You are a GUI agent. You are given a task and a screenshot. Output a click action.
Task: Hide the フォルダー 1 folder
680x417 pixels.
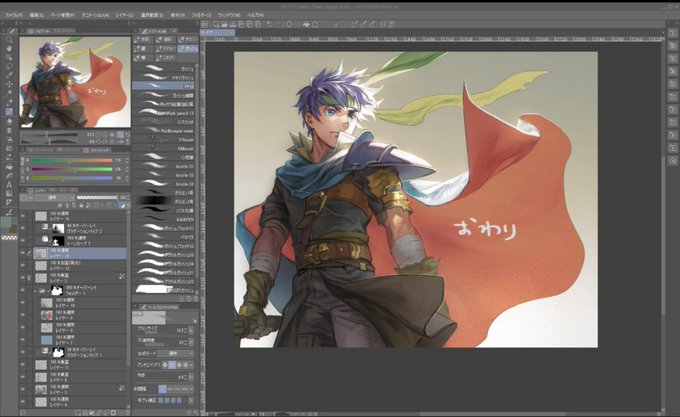coord(23,290)
